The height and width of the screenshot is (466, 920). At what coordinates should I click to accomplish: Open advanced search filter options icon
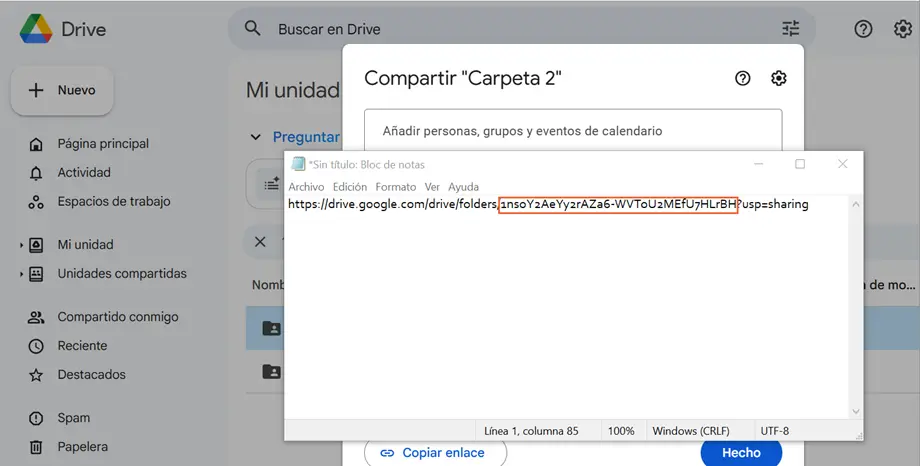791,28
